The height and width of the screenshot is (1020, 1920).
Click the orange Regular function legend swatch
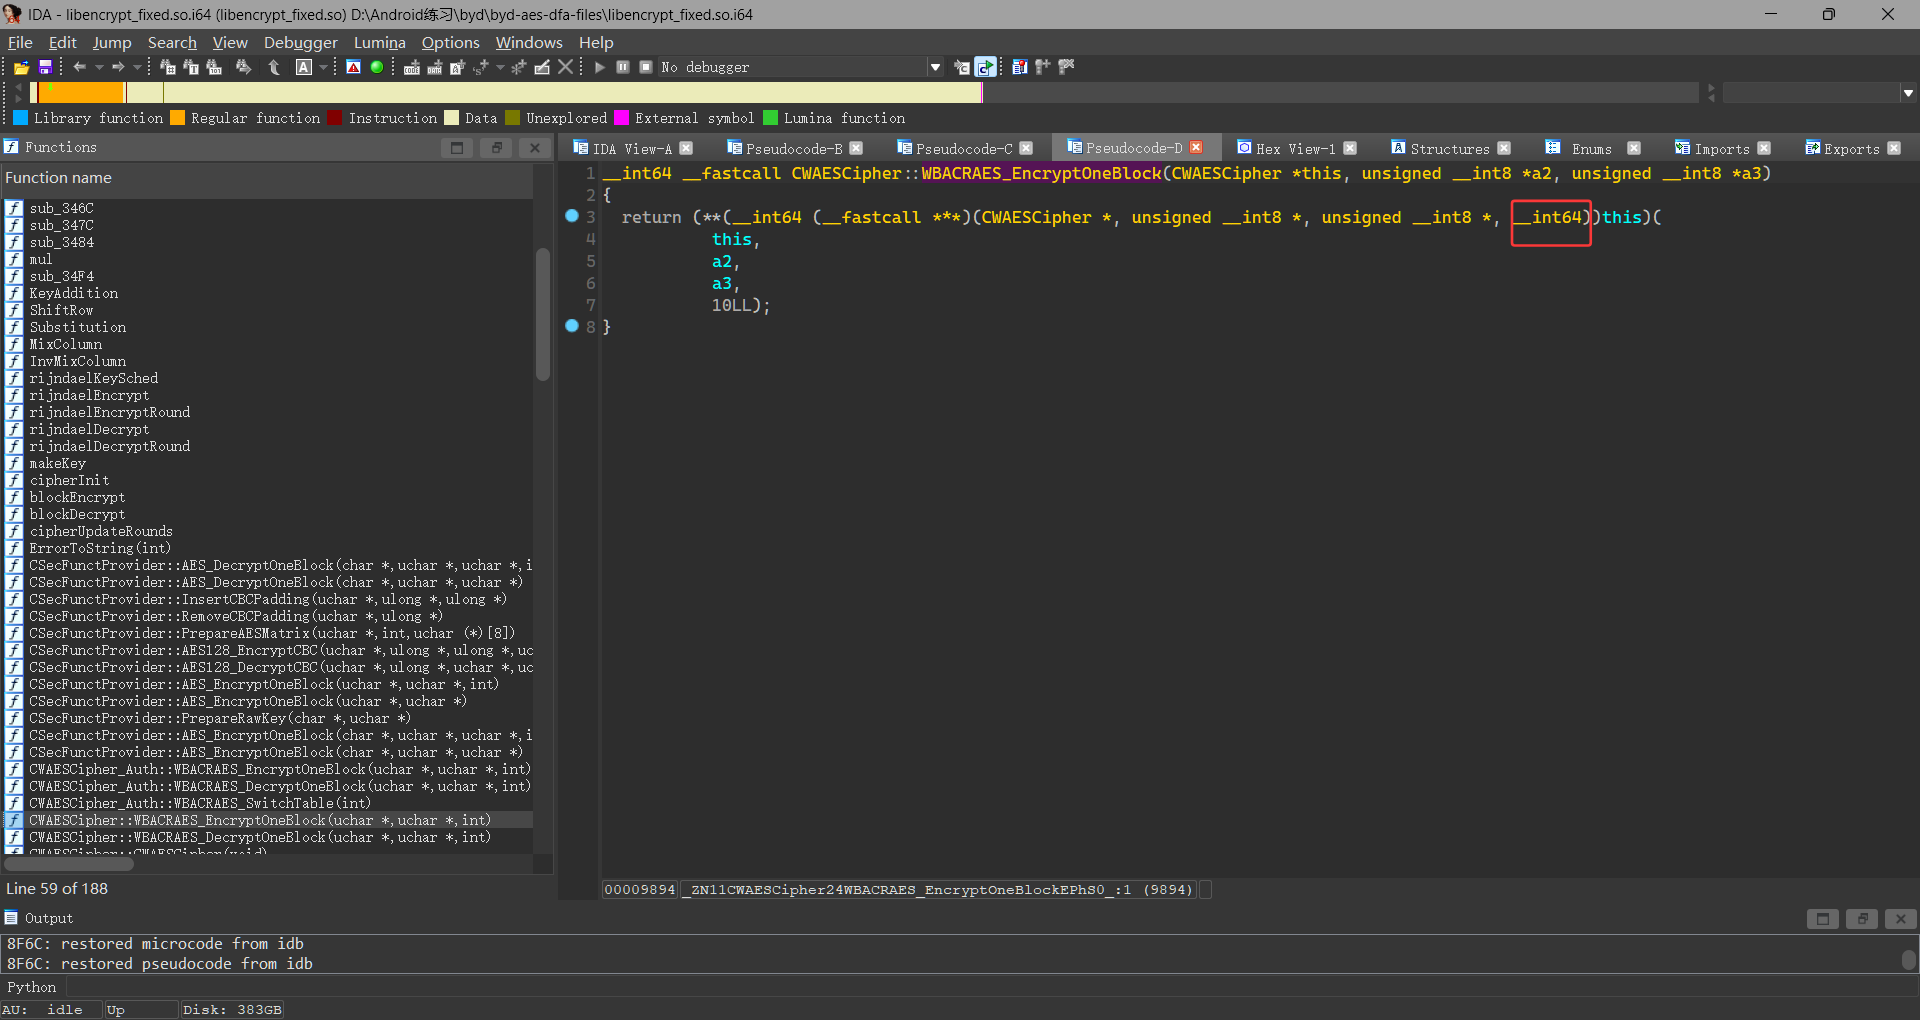click(x=178, y=118)
